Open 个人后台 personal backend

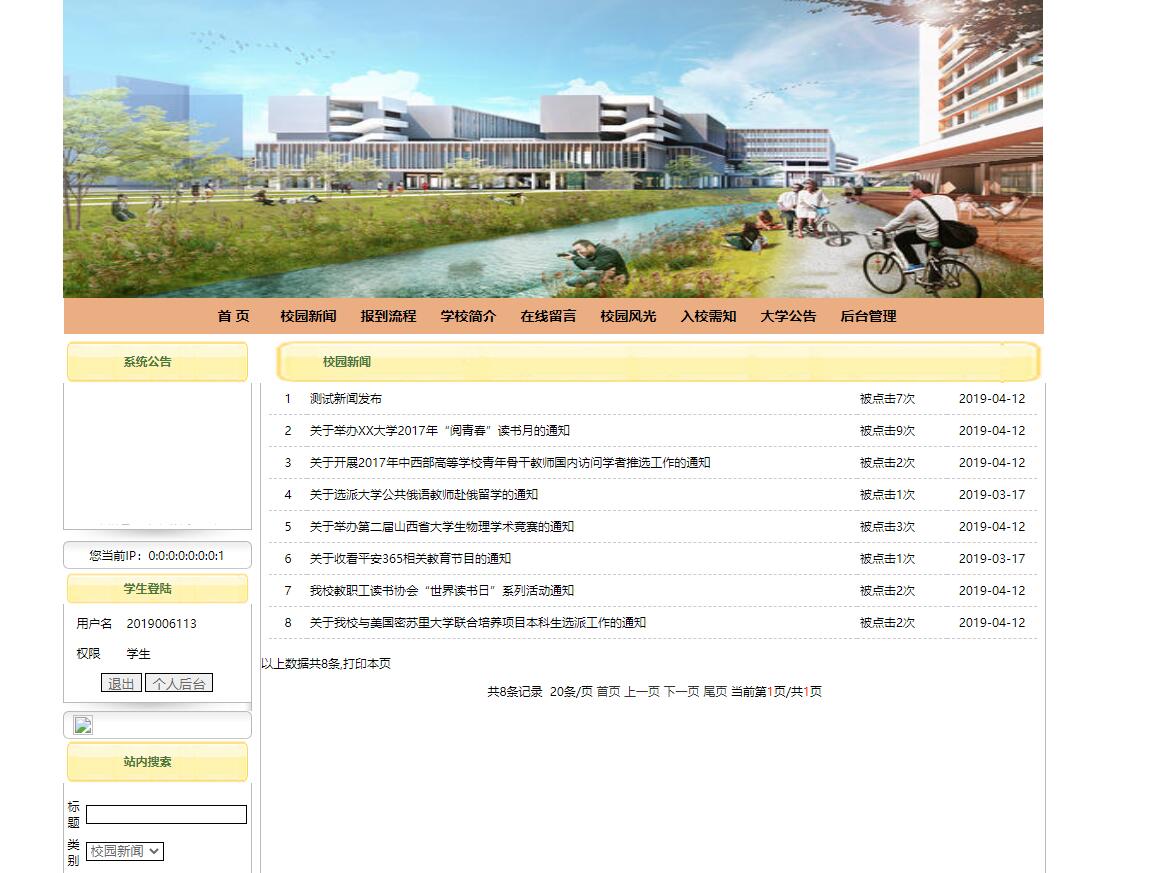pos(179,682)
